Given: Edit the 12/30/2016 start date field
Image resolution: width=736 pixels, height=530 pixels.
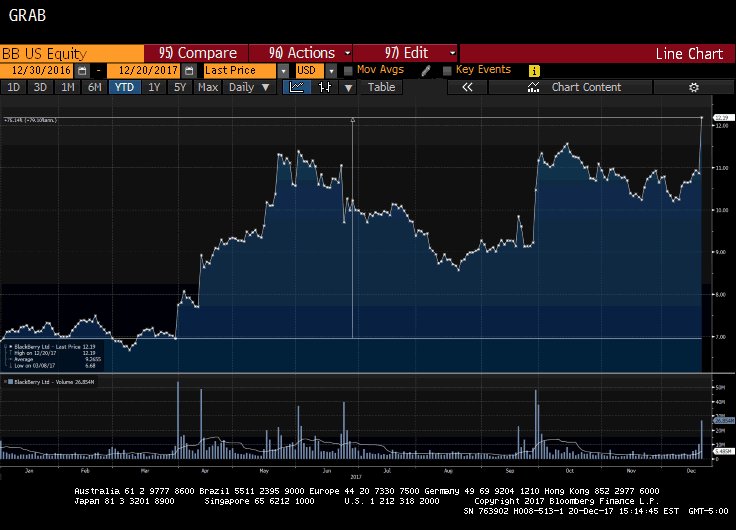Looking at the screenshot, I should [37, 71].
